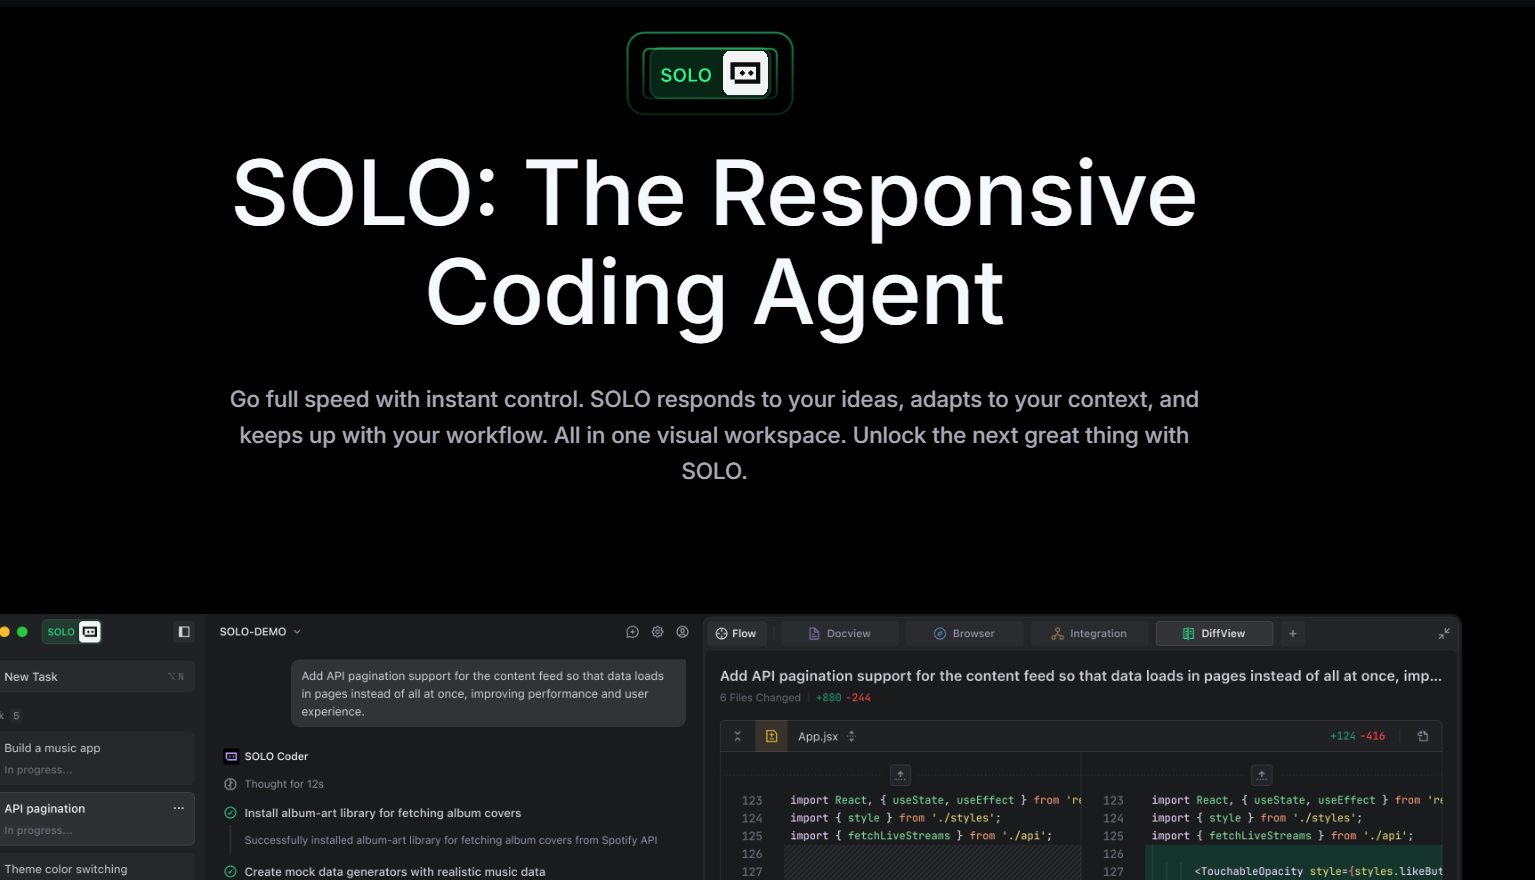Viewport: 1535px width, 880px height.
Task: Open settings gear in chat header
Action: tap(657, 632)
